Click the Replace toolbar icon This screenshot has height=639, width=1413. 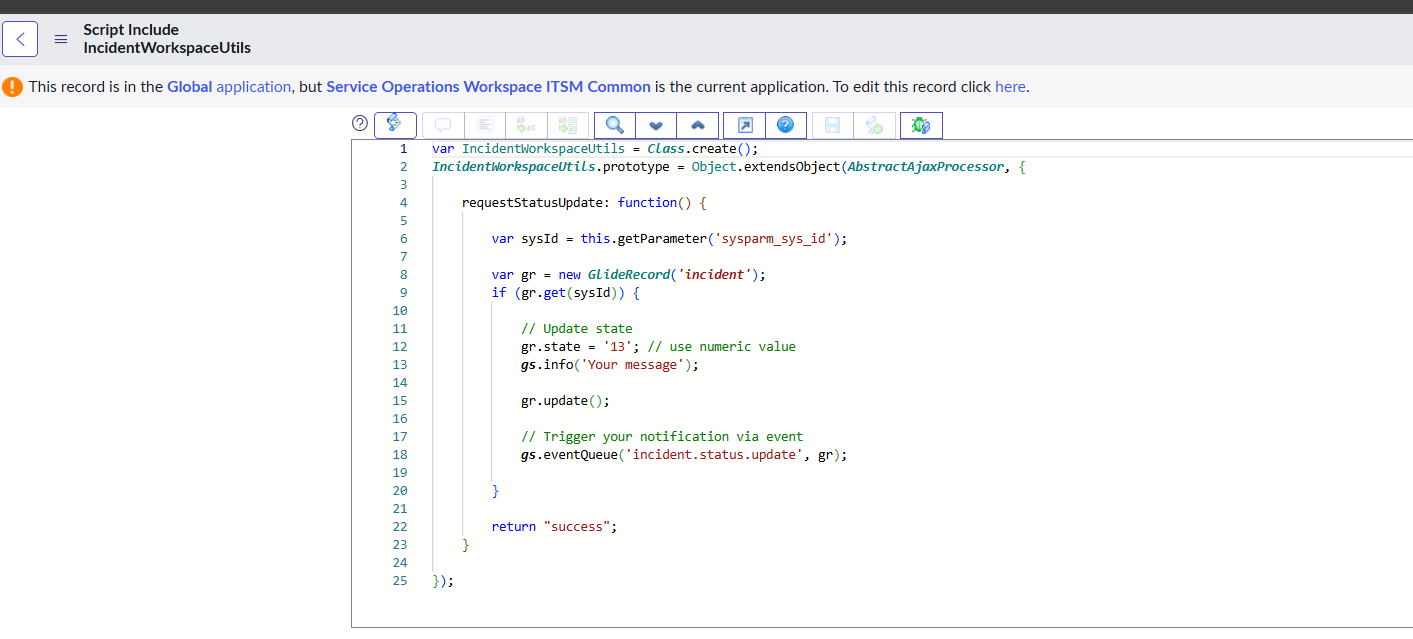[527, 125]
